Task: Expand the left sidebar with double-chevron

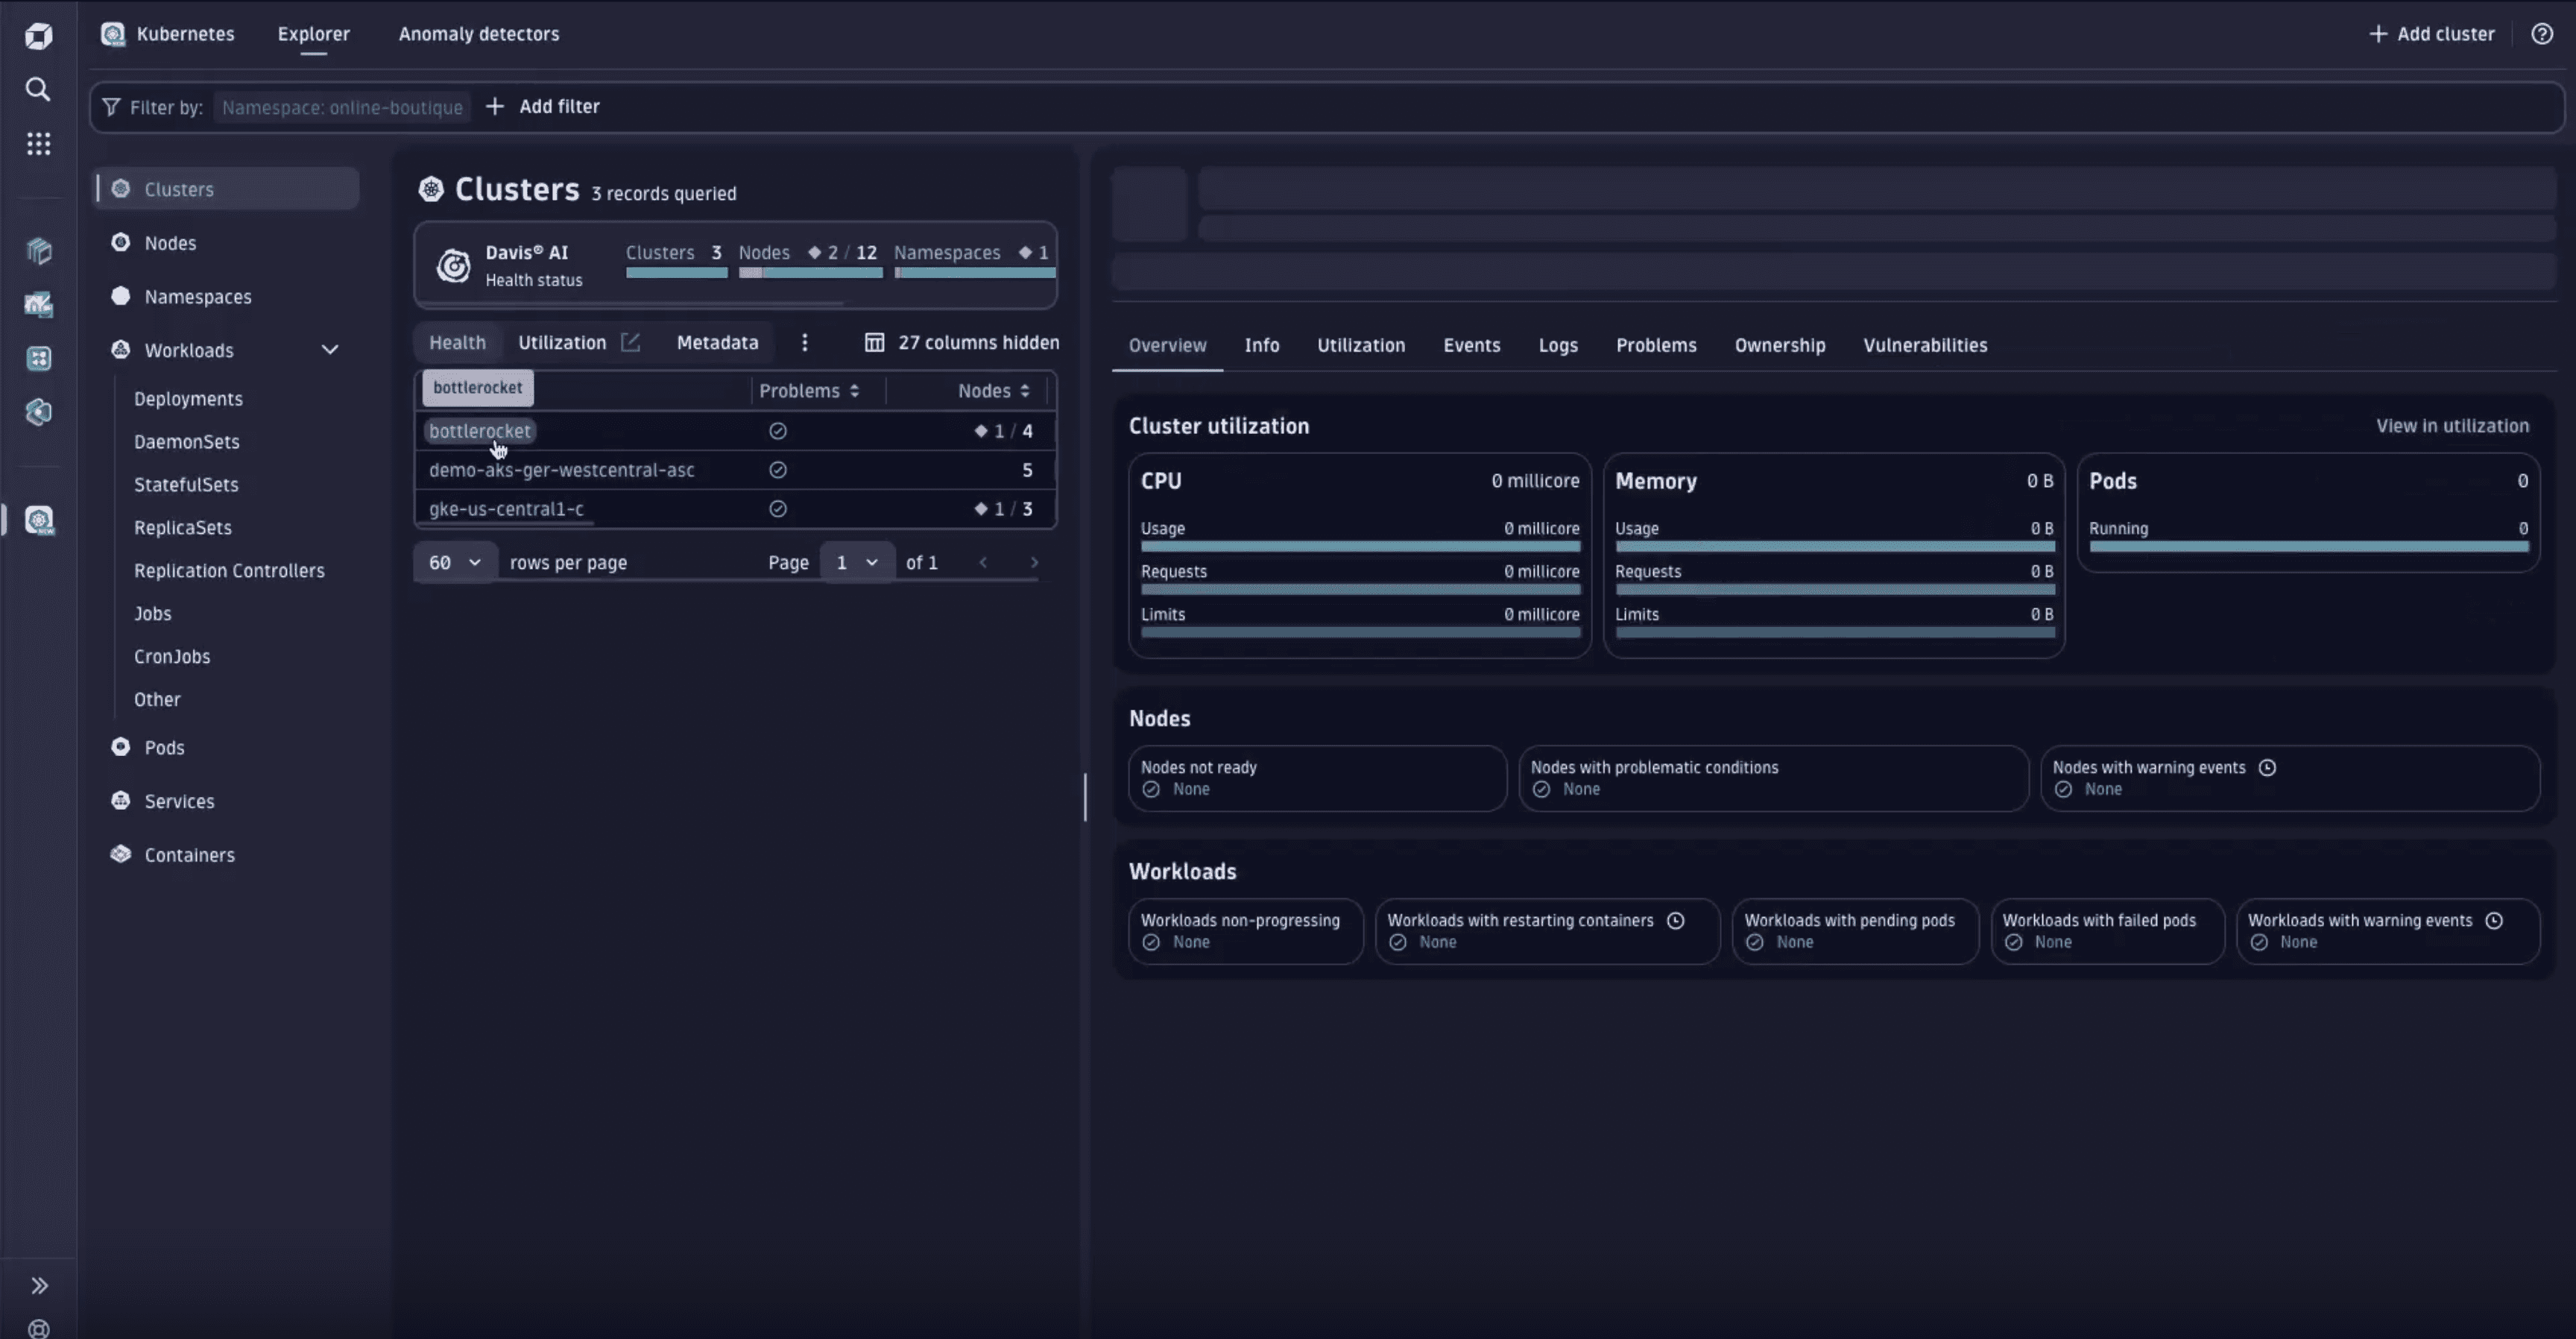Action: coord(39,1285)
